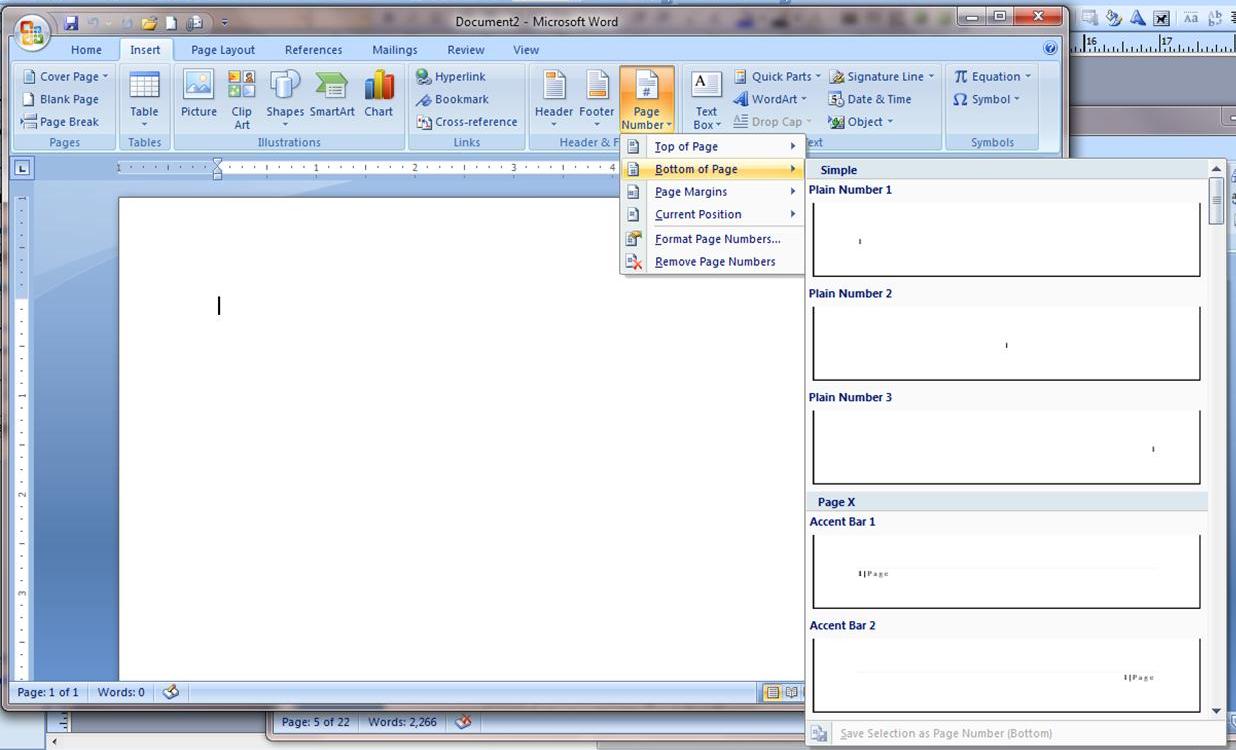
Task: Switch to the Review tab
Action: [x=466, y=50]
